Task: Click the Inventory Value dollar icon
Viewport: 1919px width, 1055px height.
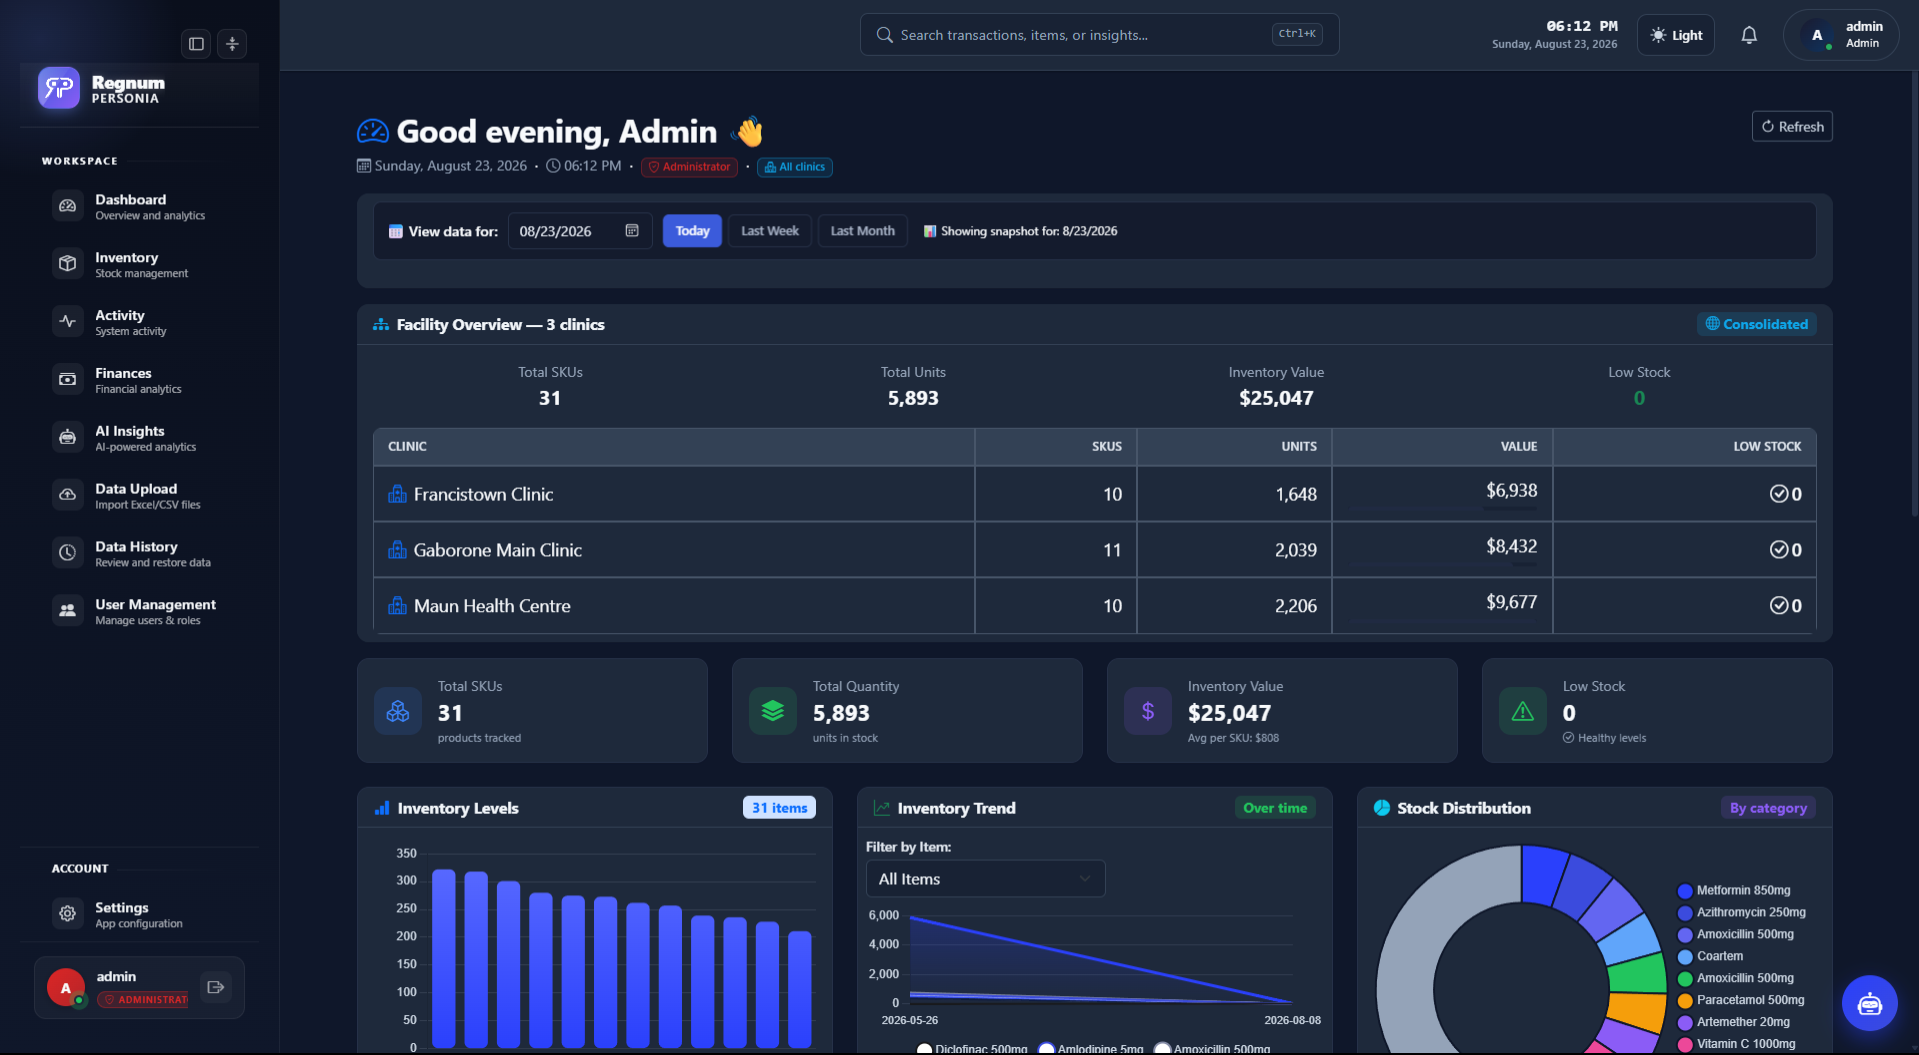Action: (1148, 711)
